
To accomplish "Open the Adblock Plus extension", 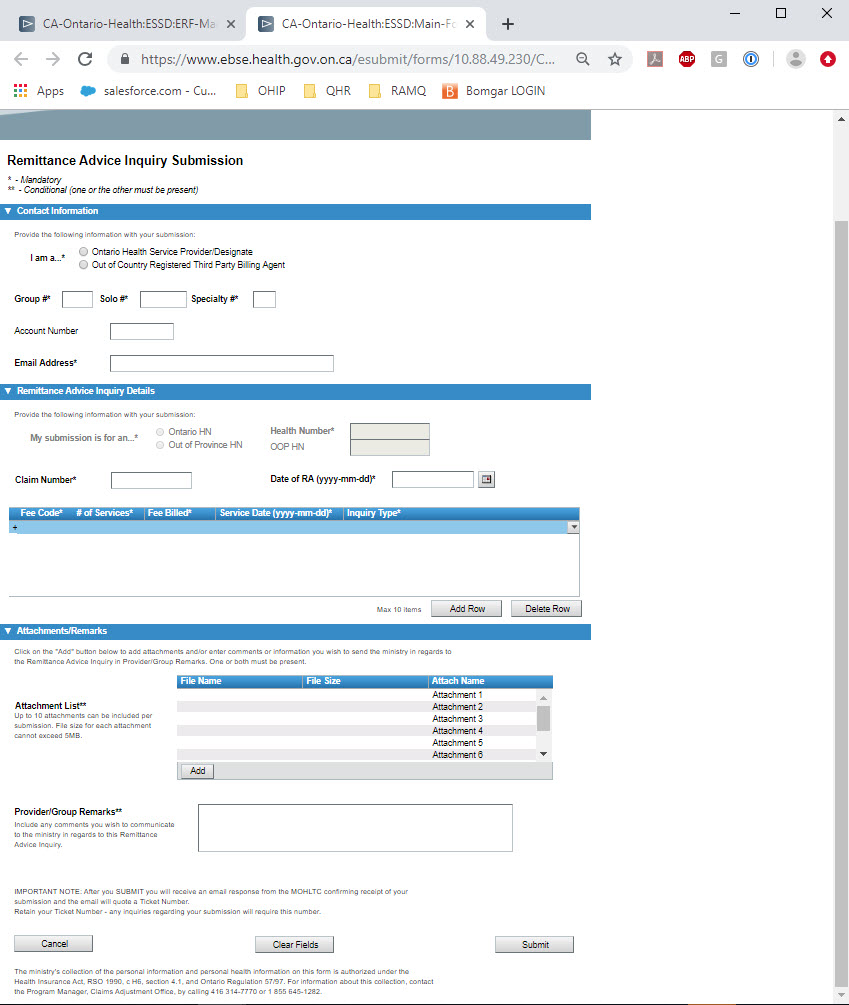I will click(687, 59).
